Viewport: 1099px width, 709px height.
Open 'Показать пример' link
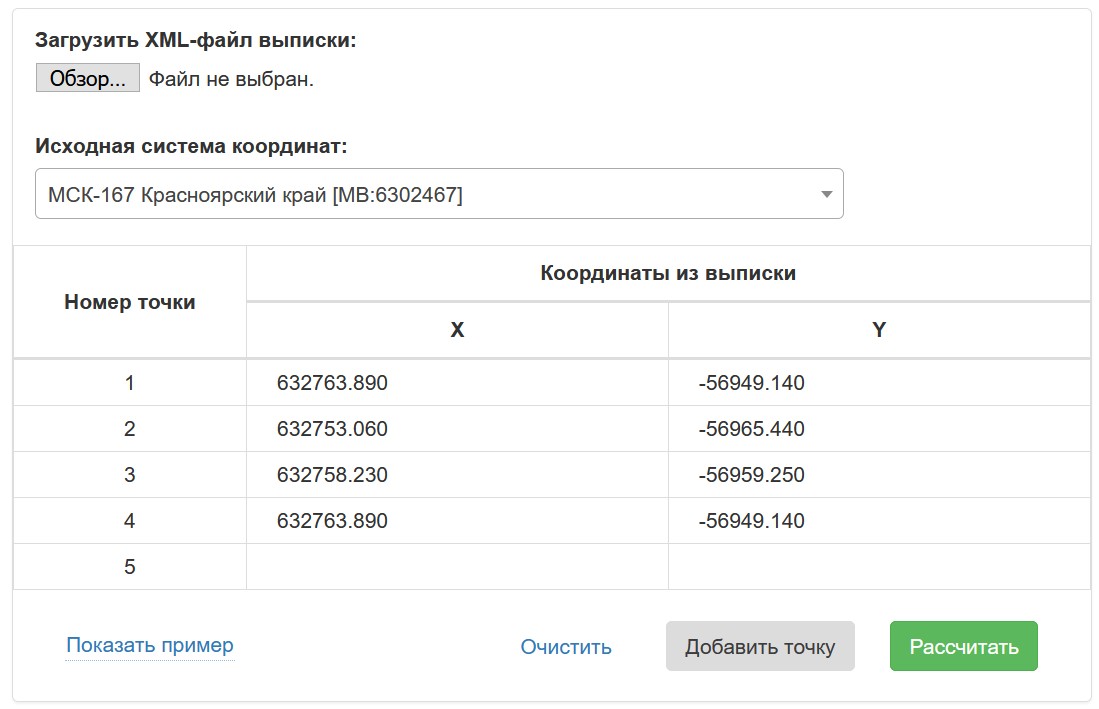149,645
